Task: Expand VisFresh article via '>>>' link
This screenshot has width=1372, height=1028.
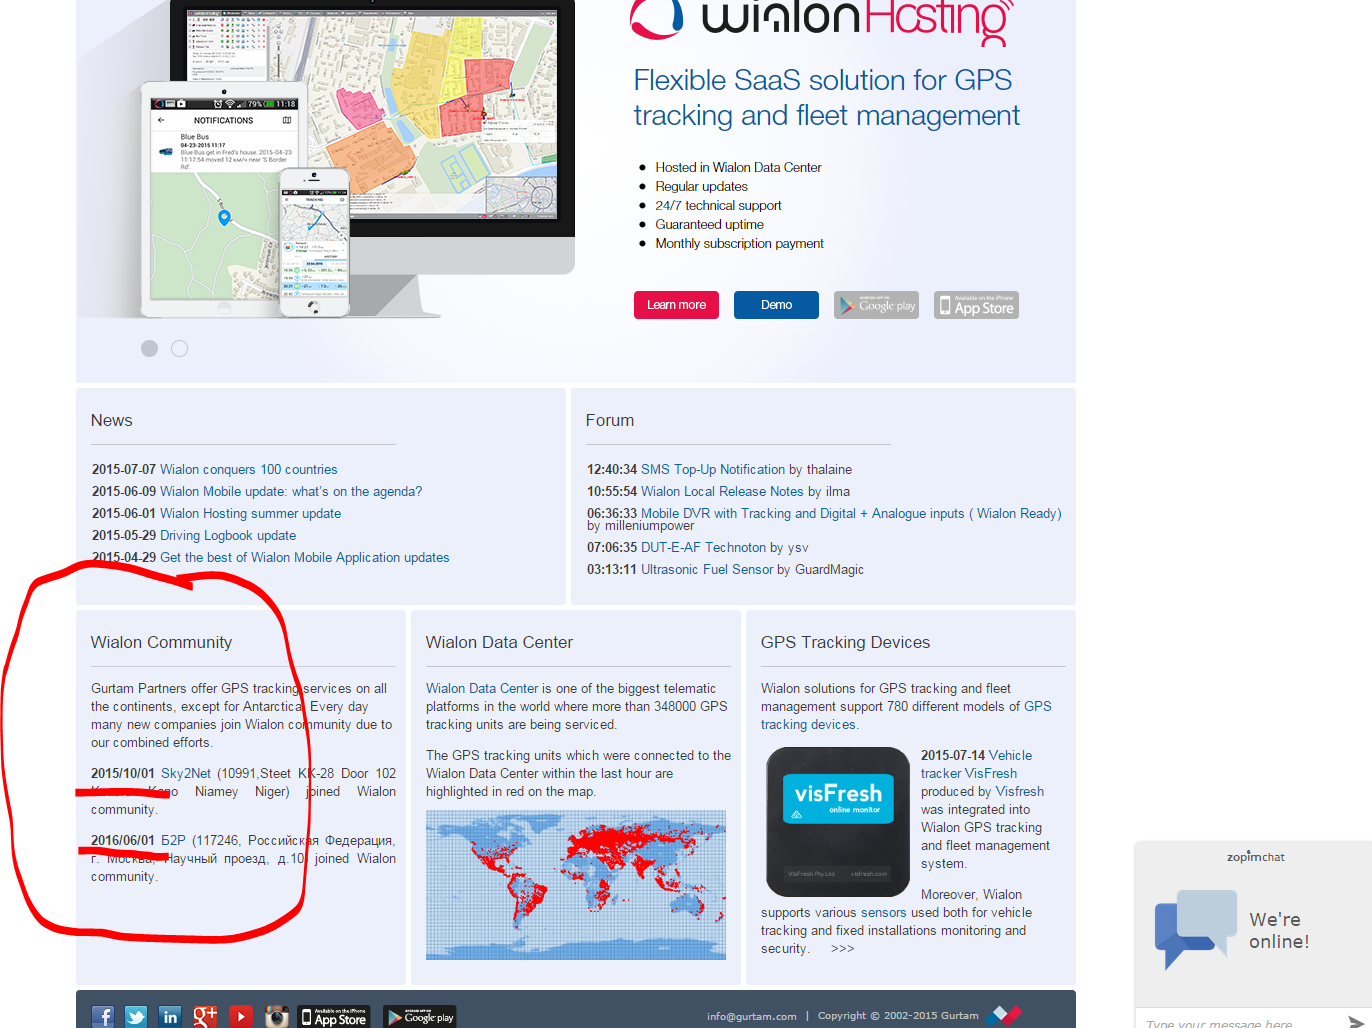Action: pos(842,948)
